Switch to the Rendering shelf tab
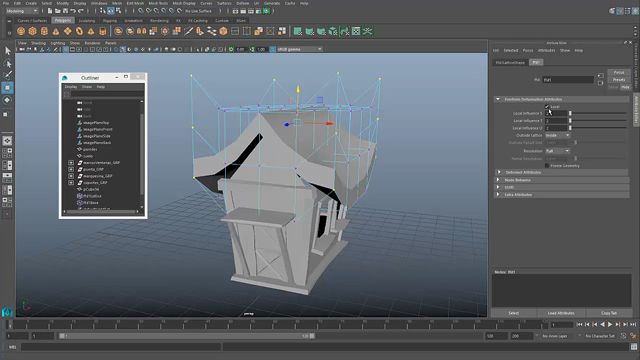Viewport: 640px width, 360px height. pyautogui.click(x=159, y=20)
